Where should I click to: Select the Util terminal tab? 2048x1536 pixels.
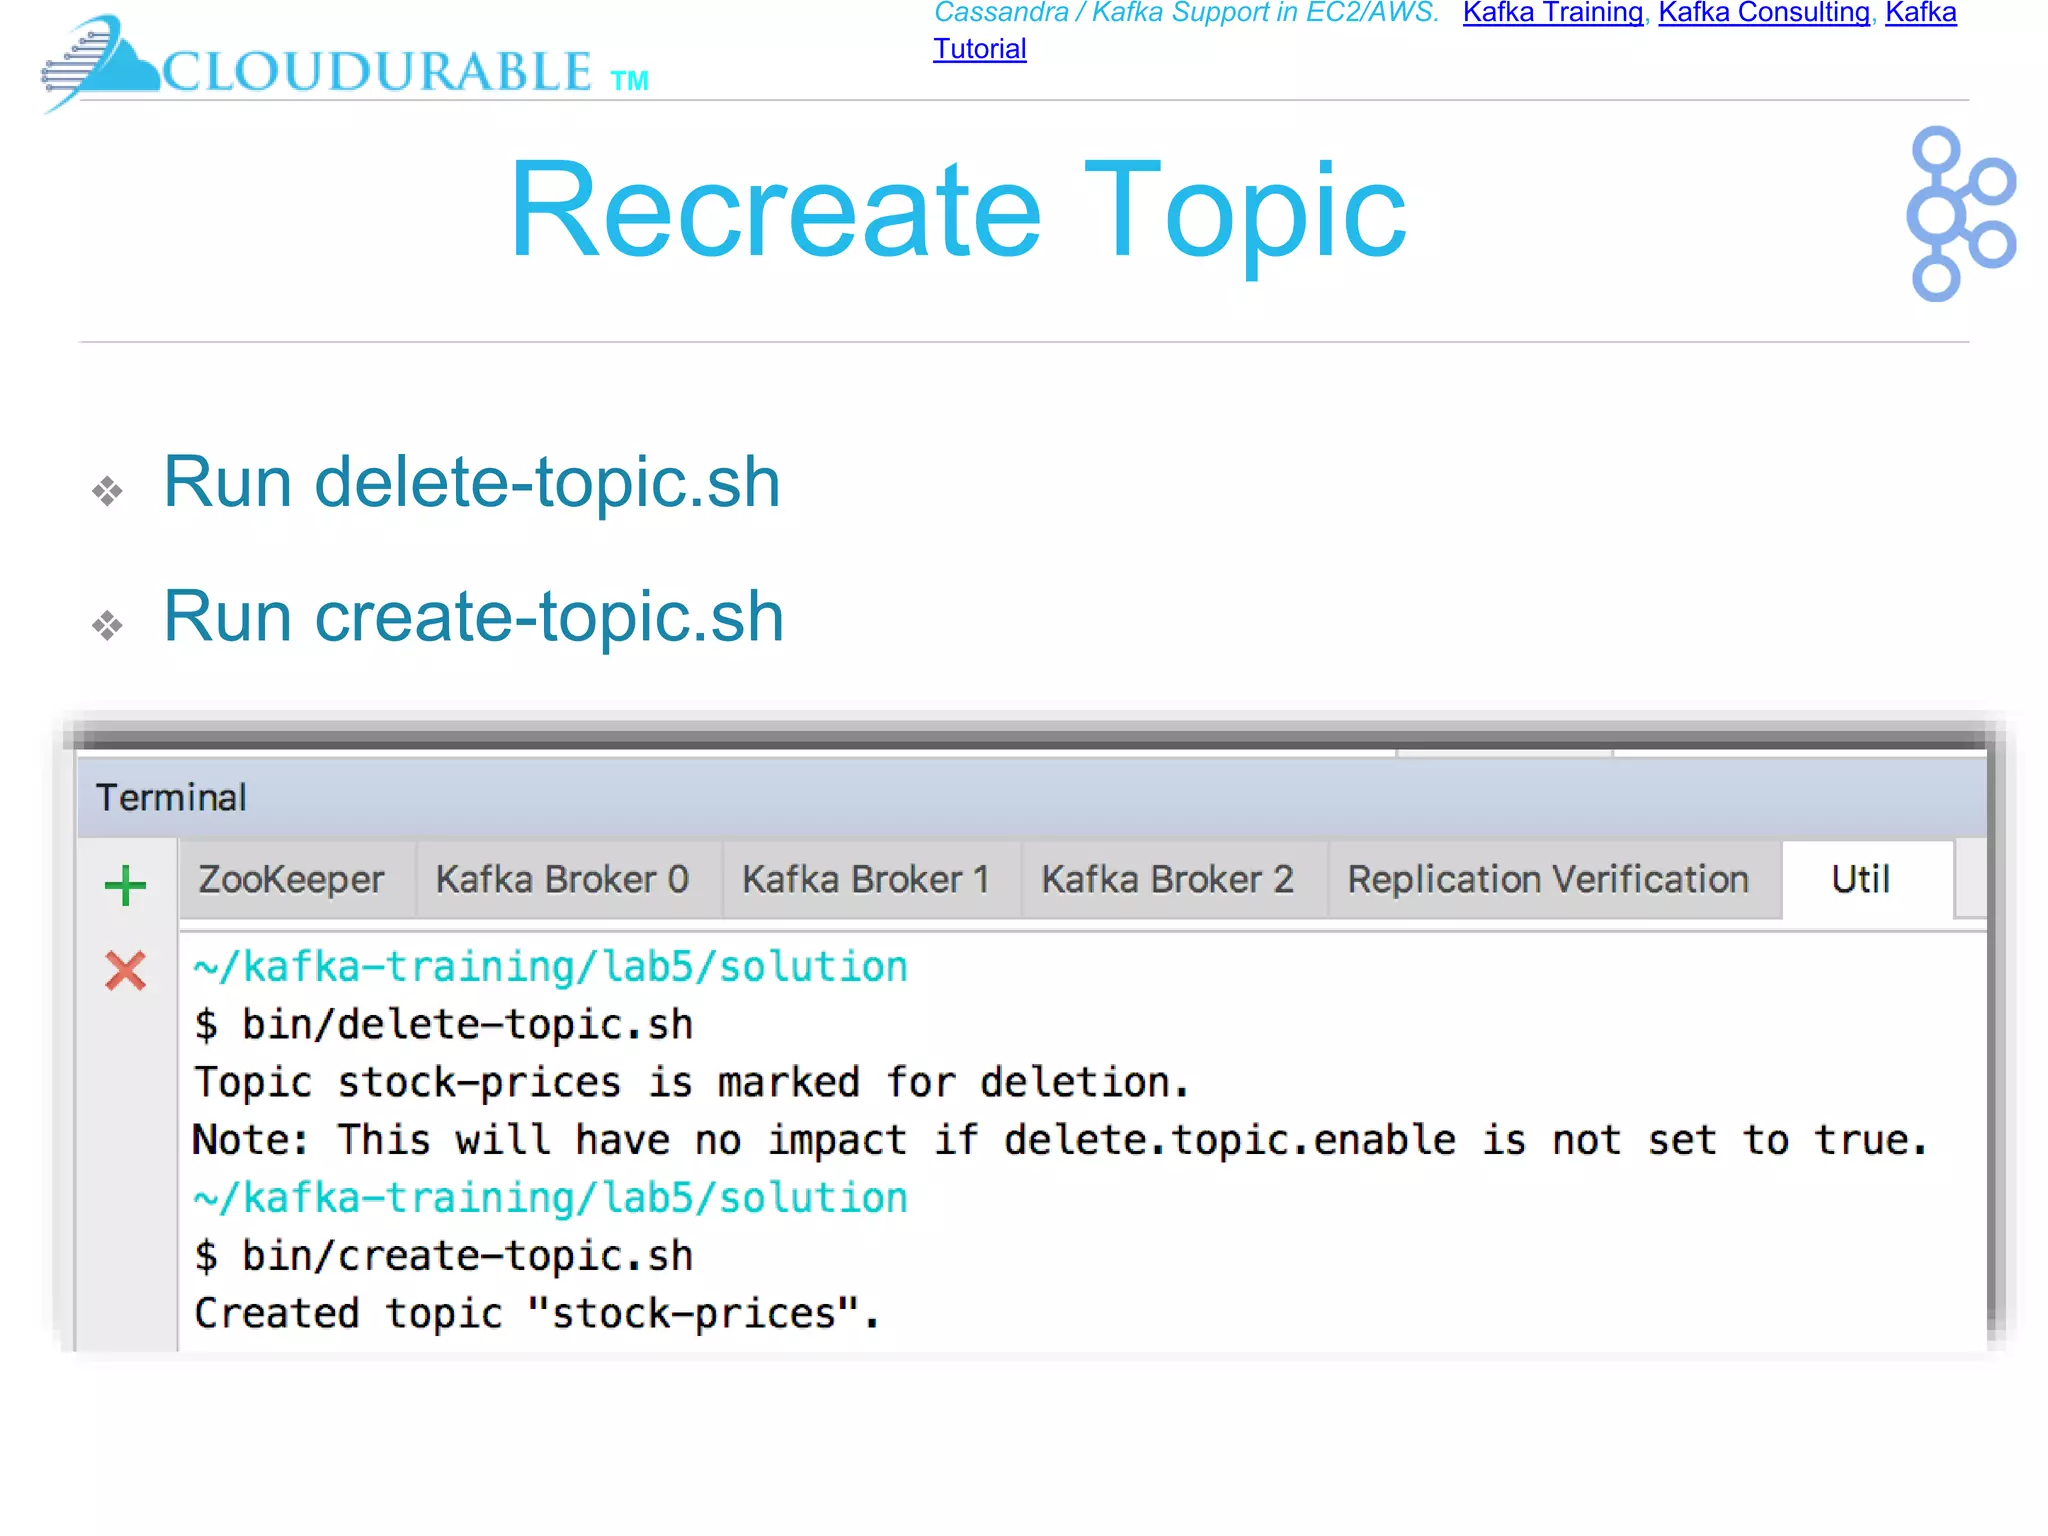point(1860,880)
